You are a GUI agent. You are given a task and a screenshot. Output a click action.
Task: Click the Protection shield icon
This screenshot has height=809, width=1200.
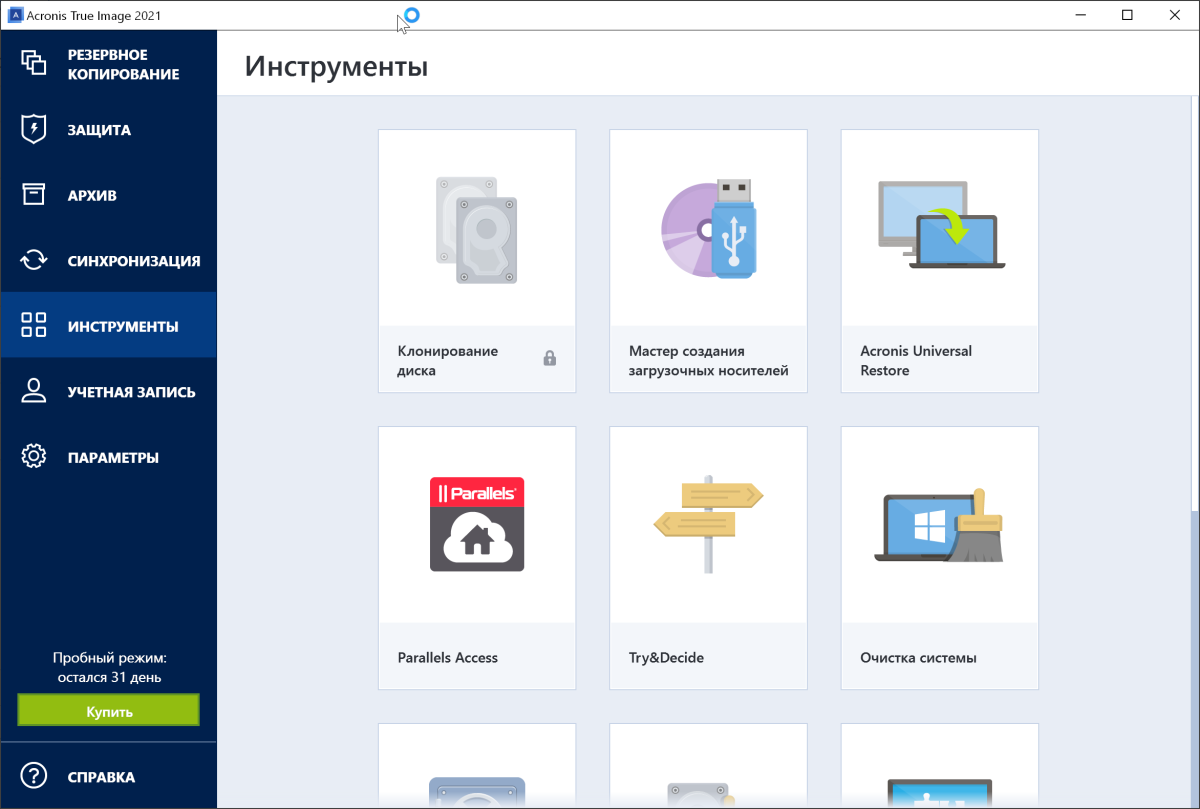pyautogui.click(x=34, y=129)
